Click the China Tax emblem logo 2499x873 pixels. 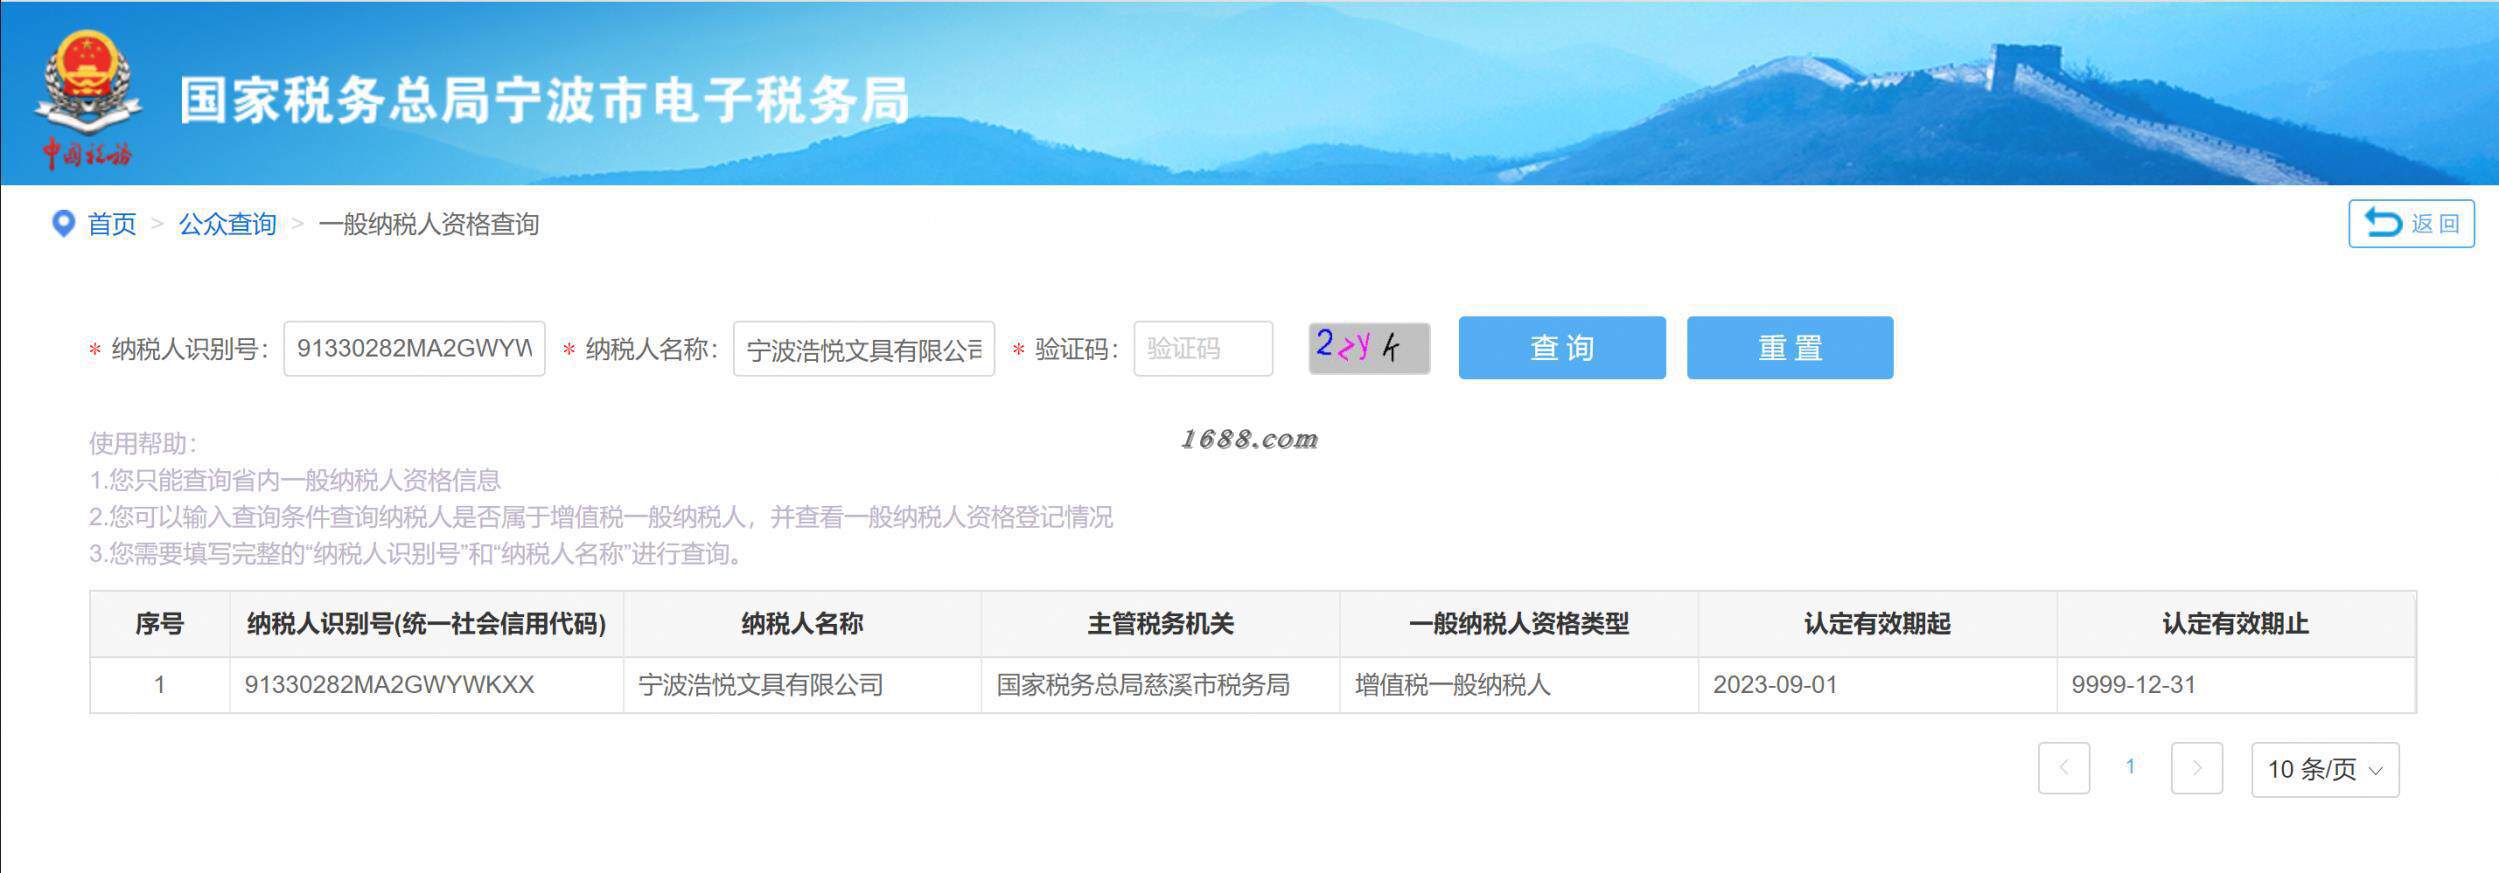[x=87, y=97]
